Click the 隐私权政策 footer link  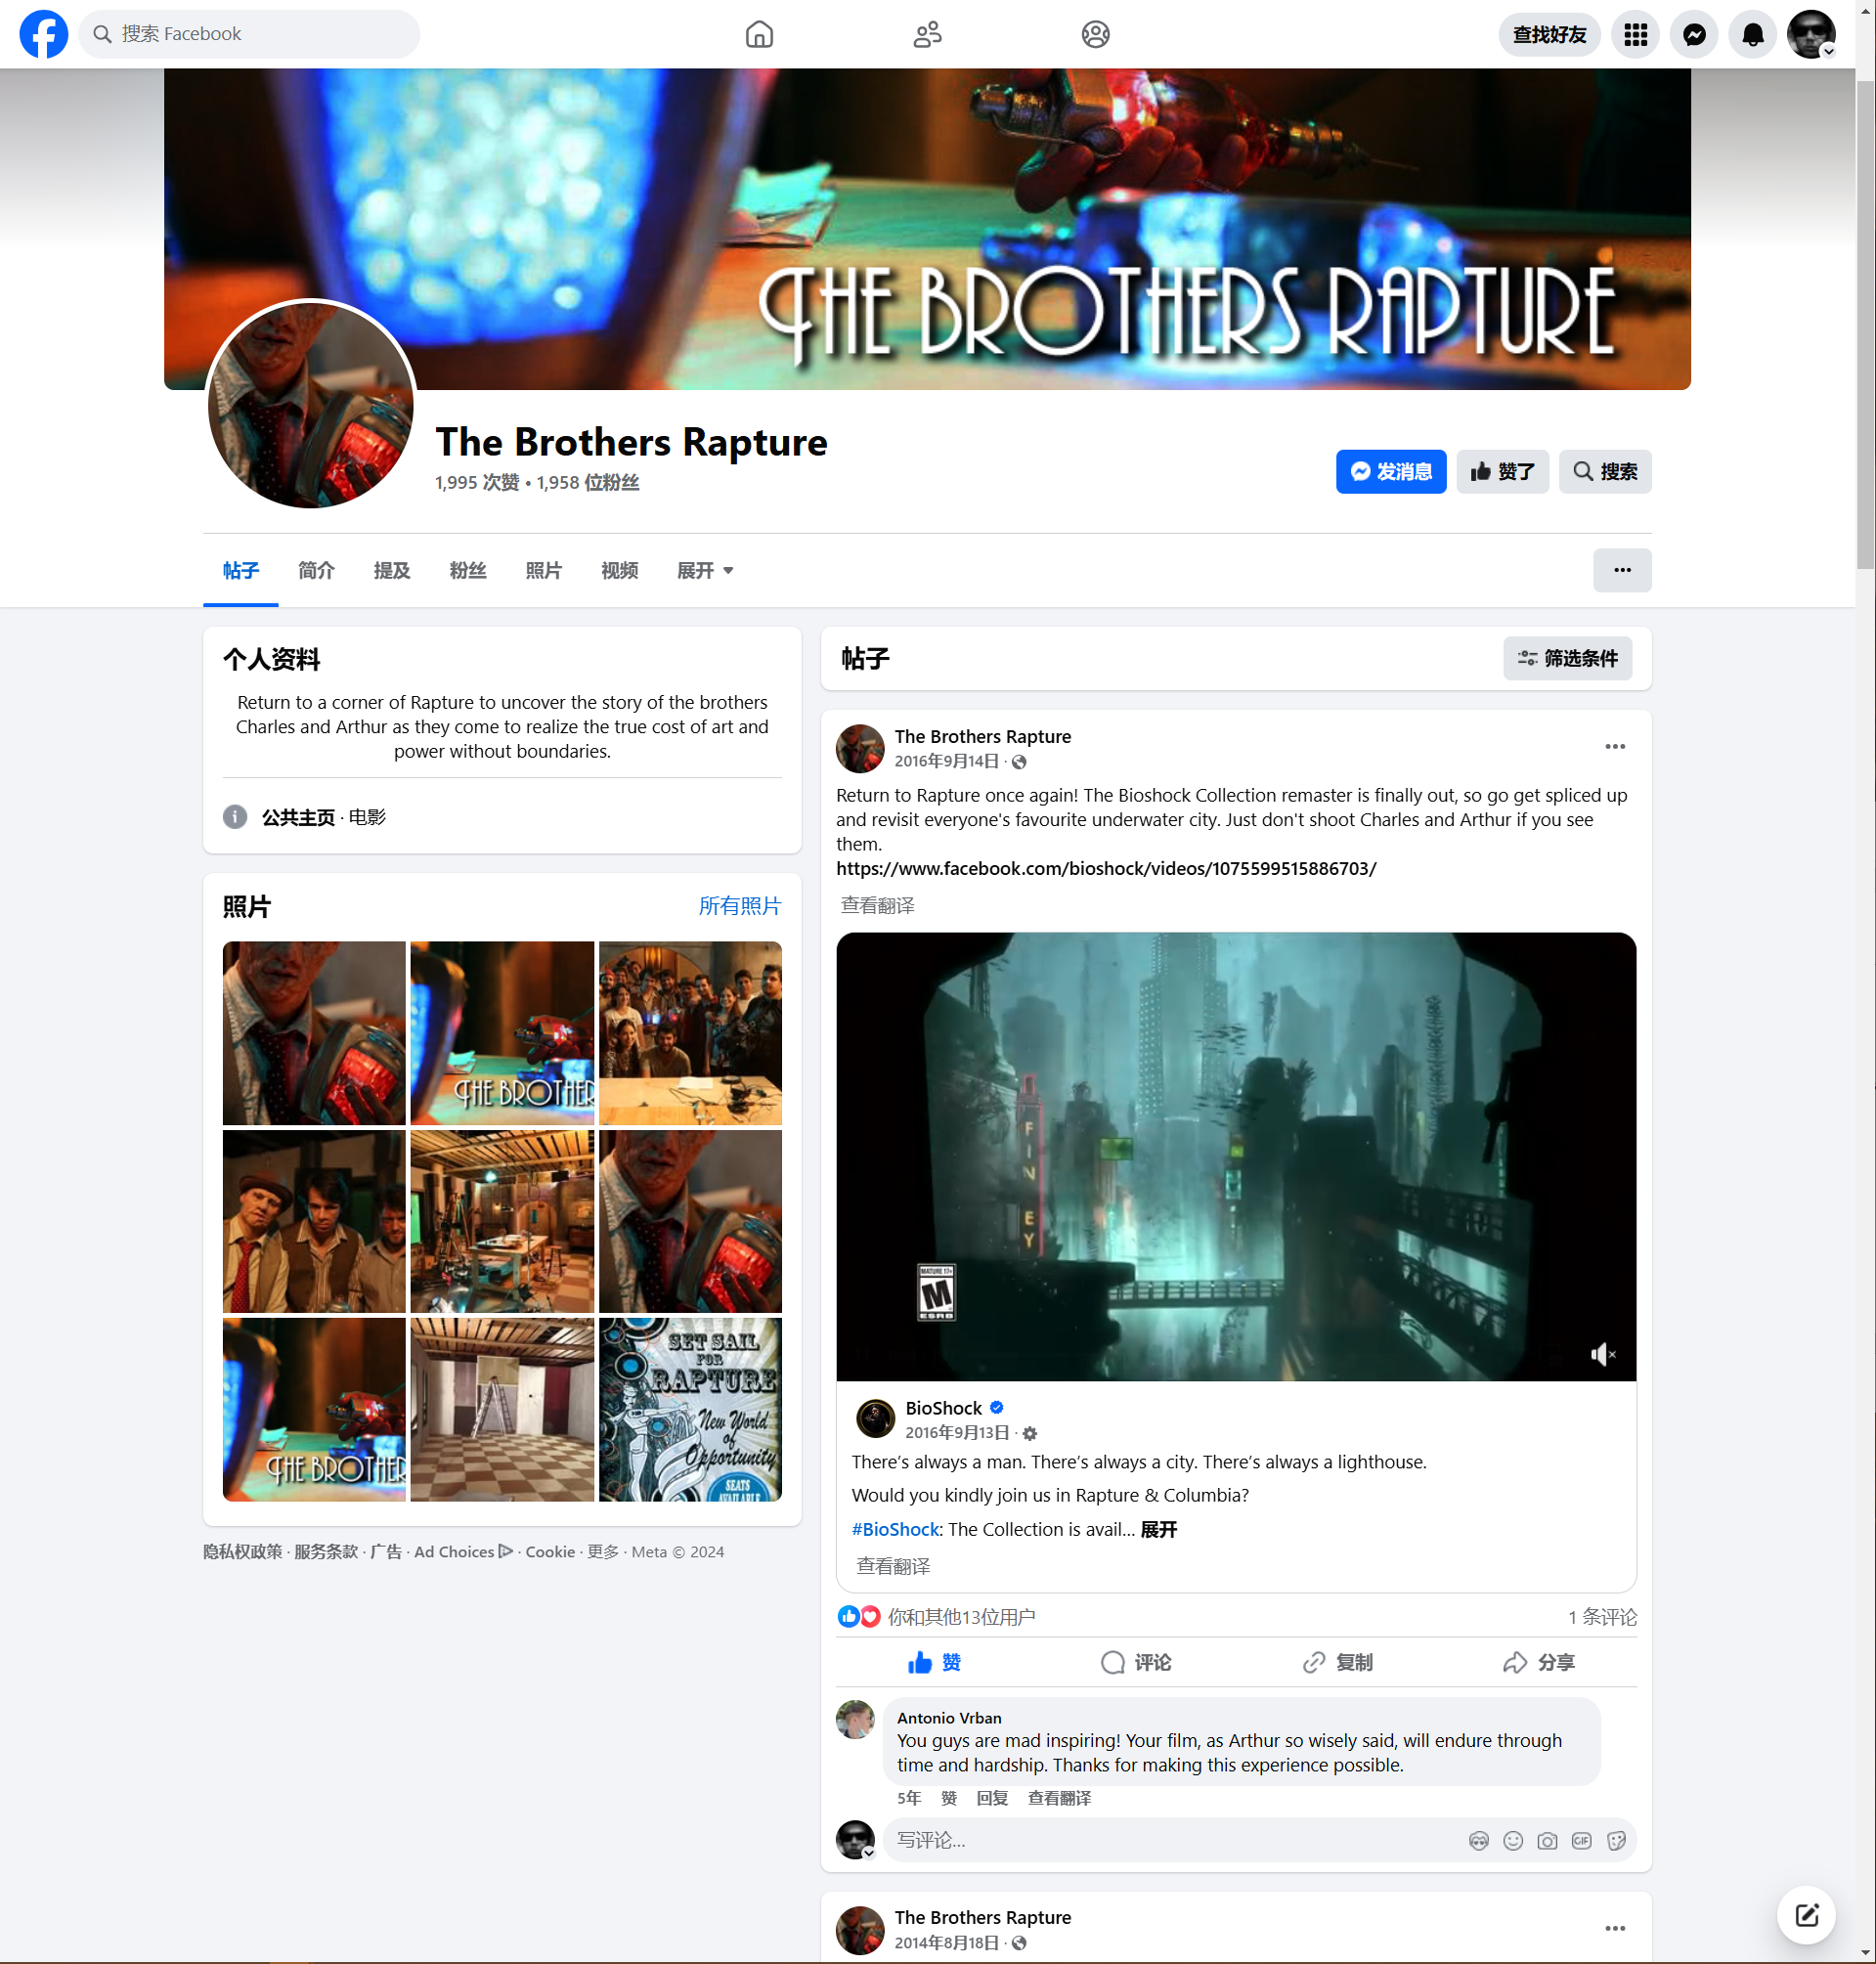242,1551
